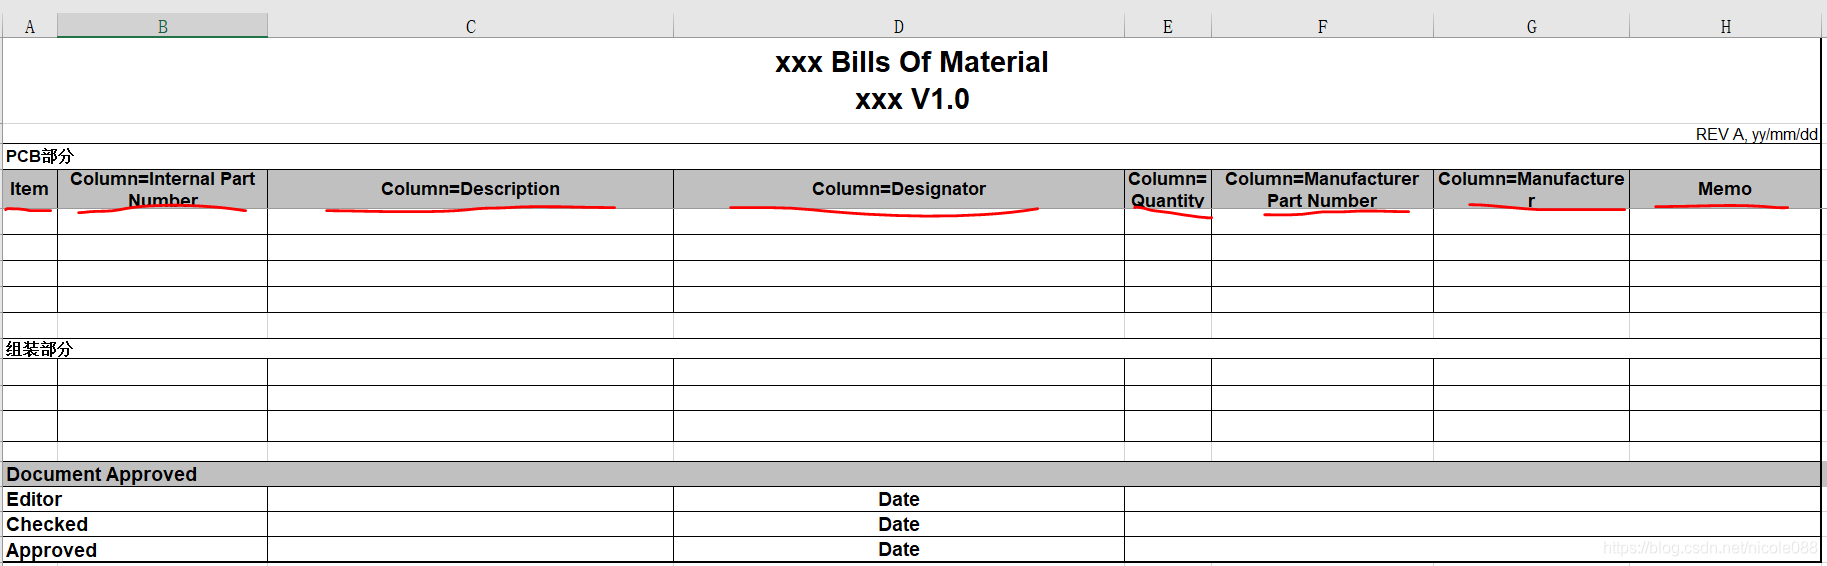Click the Column=Quantity header cell
This screenshot has height=566, width=1827.
(1167, 189)
